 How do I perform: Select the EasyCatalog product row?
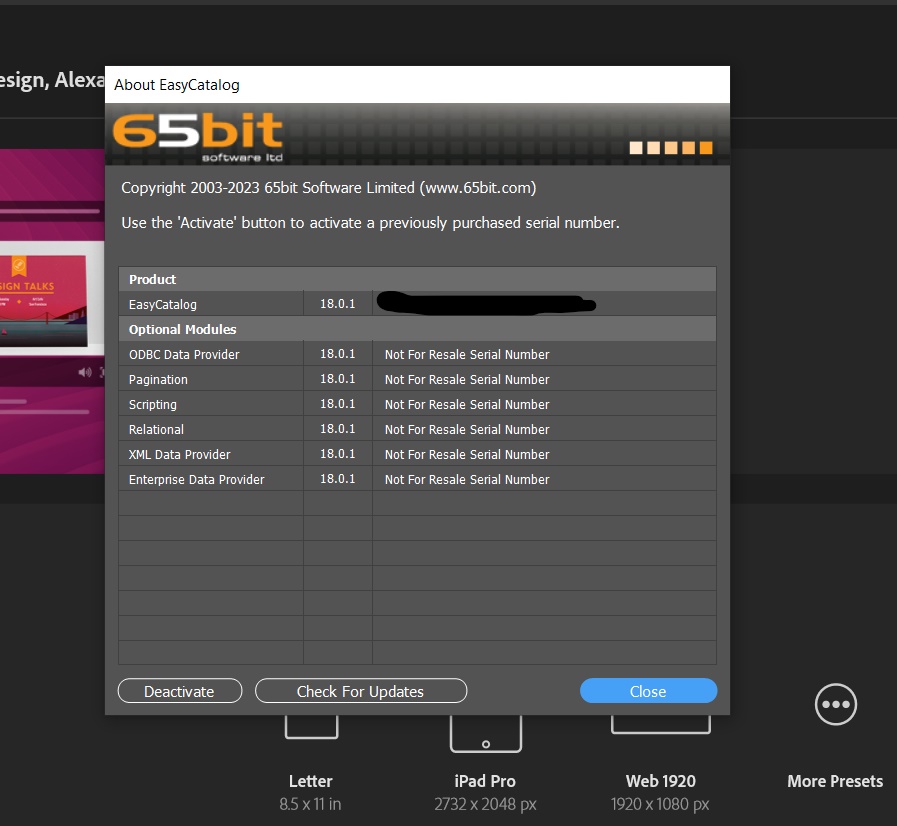tap(210, 303)
